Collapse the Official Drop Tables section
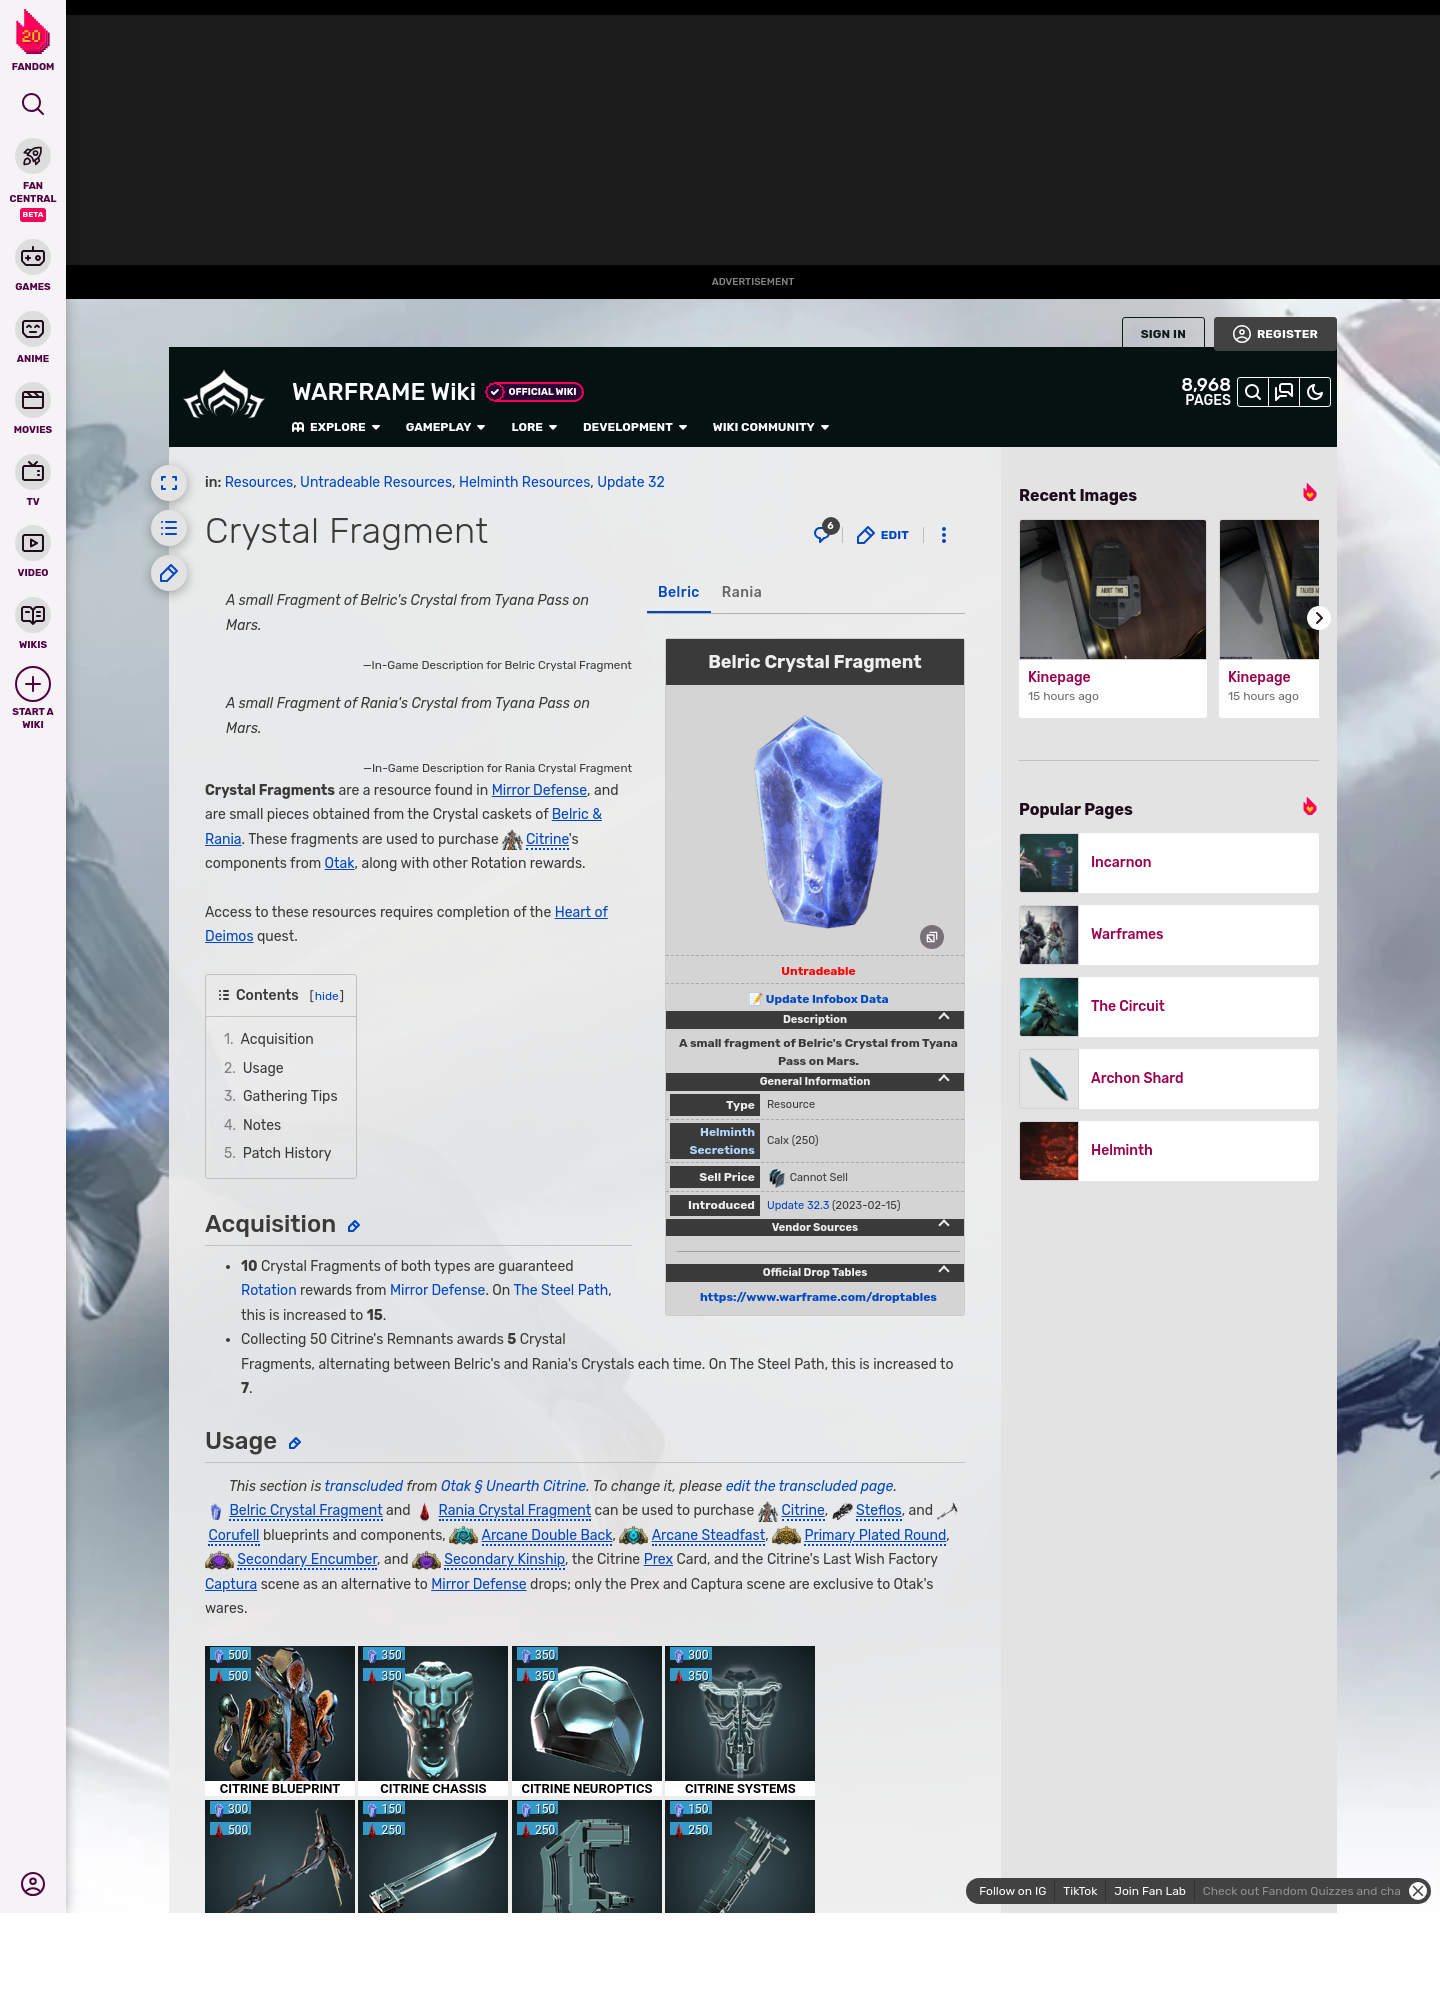The height and width of the screenshot is (2000, 1440). [x=815, y=1272]
